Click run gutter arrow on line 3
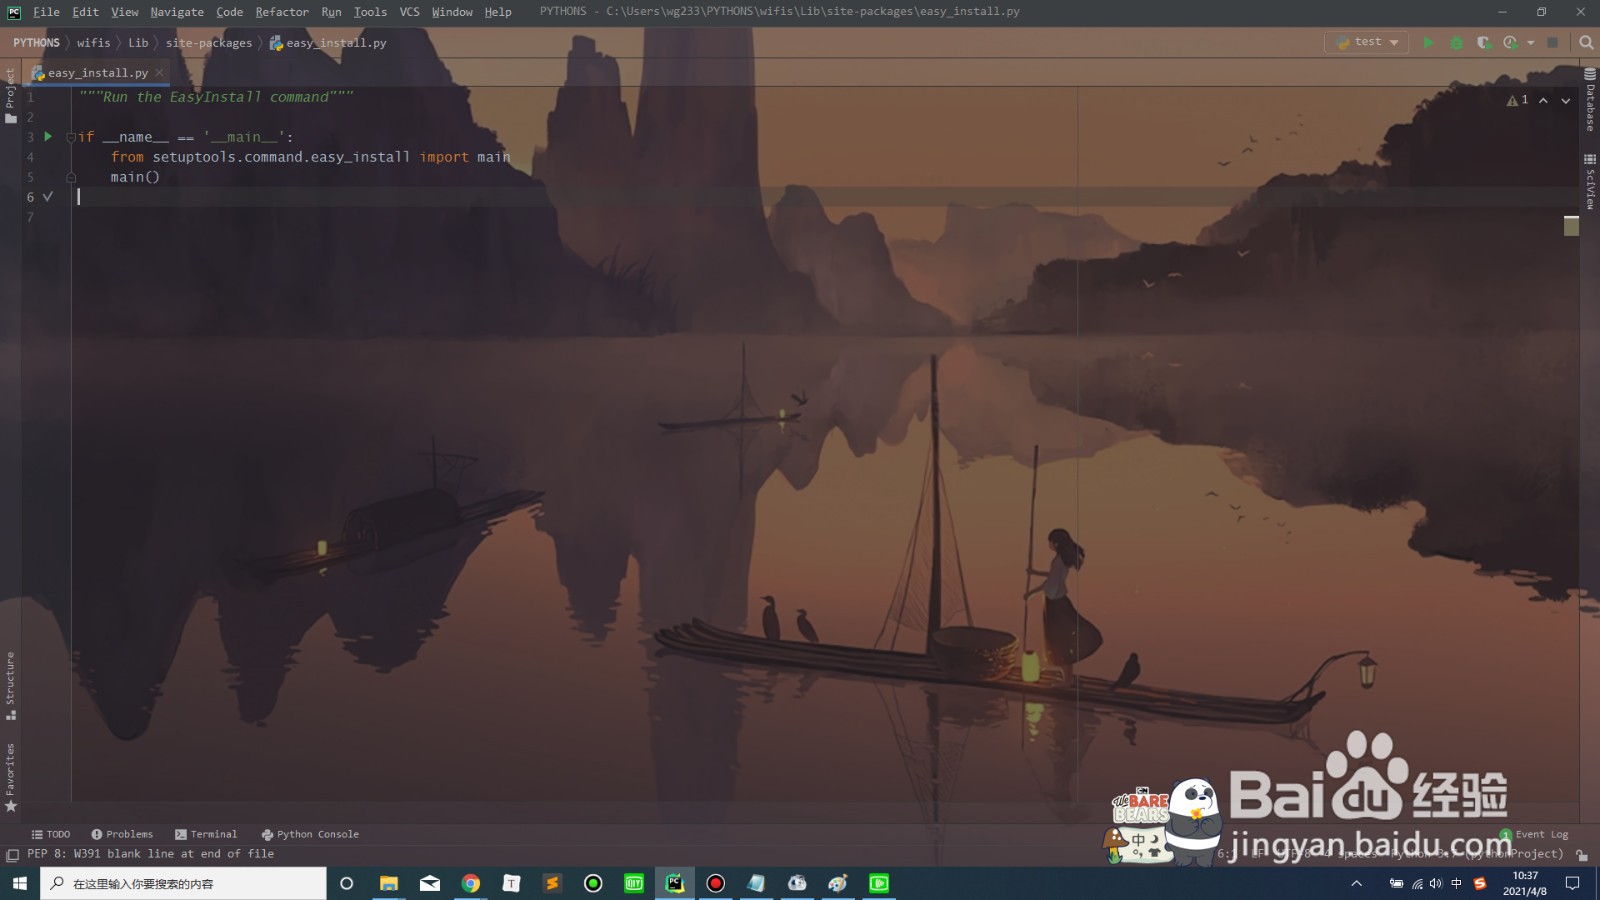 tap(48, 137)
